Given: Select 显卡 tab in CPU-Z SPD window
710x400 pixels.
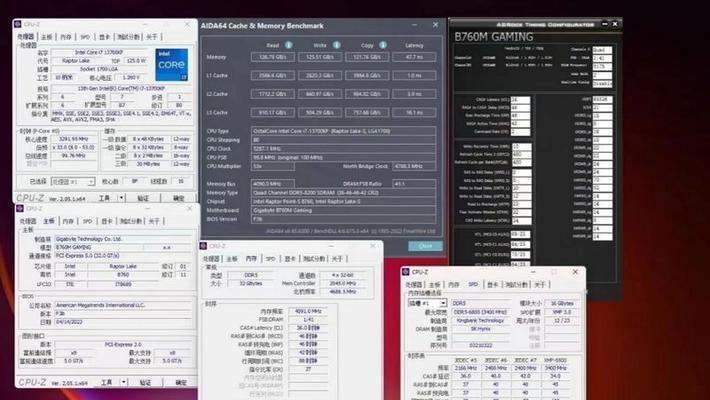Looking at the screenshot, I should click(493, 284).
